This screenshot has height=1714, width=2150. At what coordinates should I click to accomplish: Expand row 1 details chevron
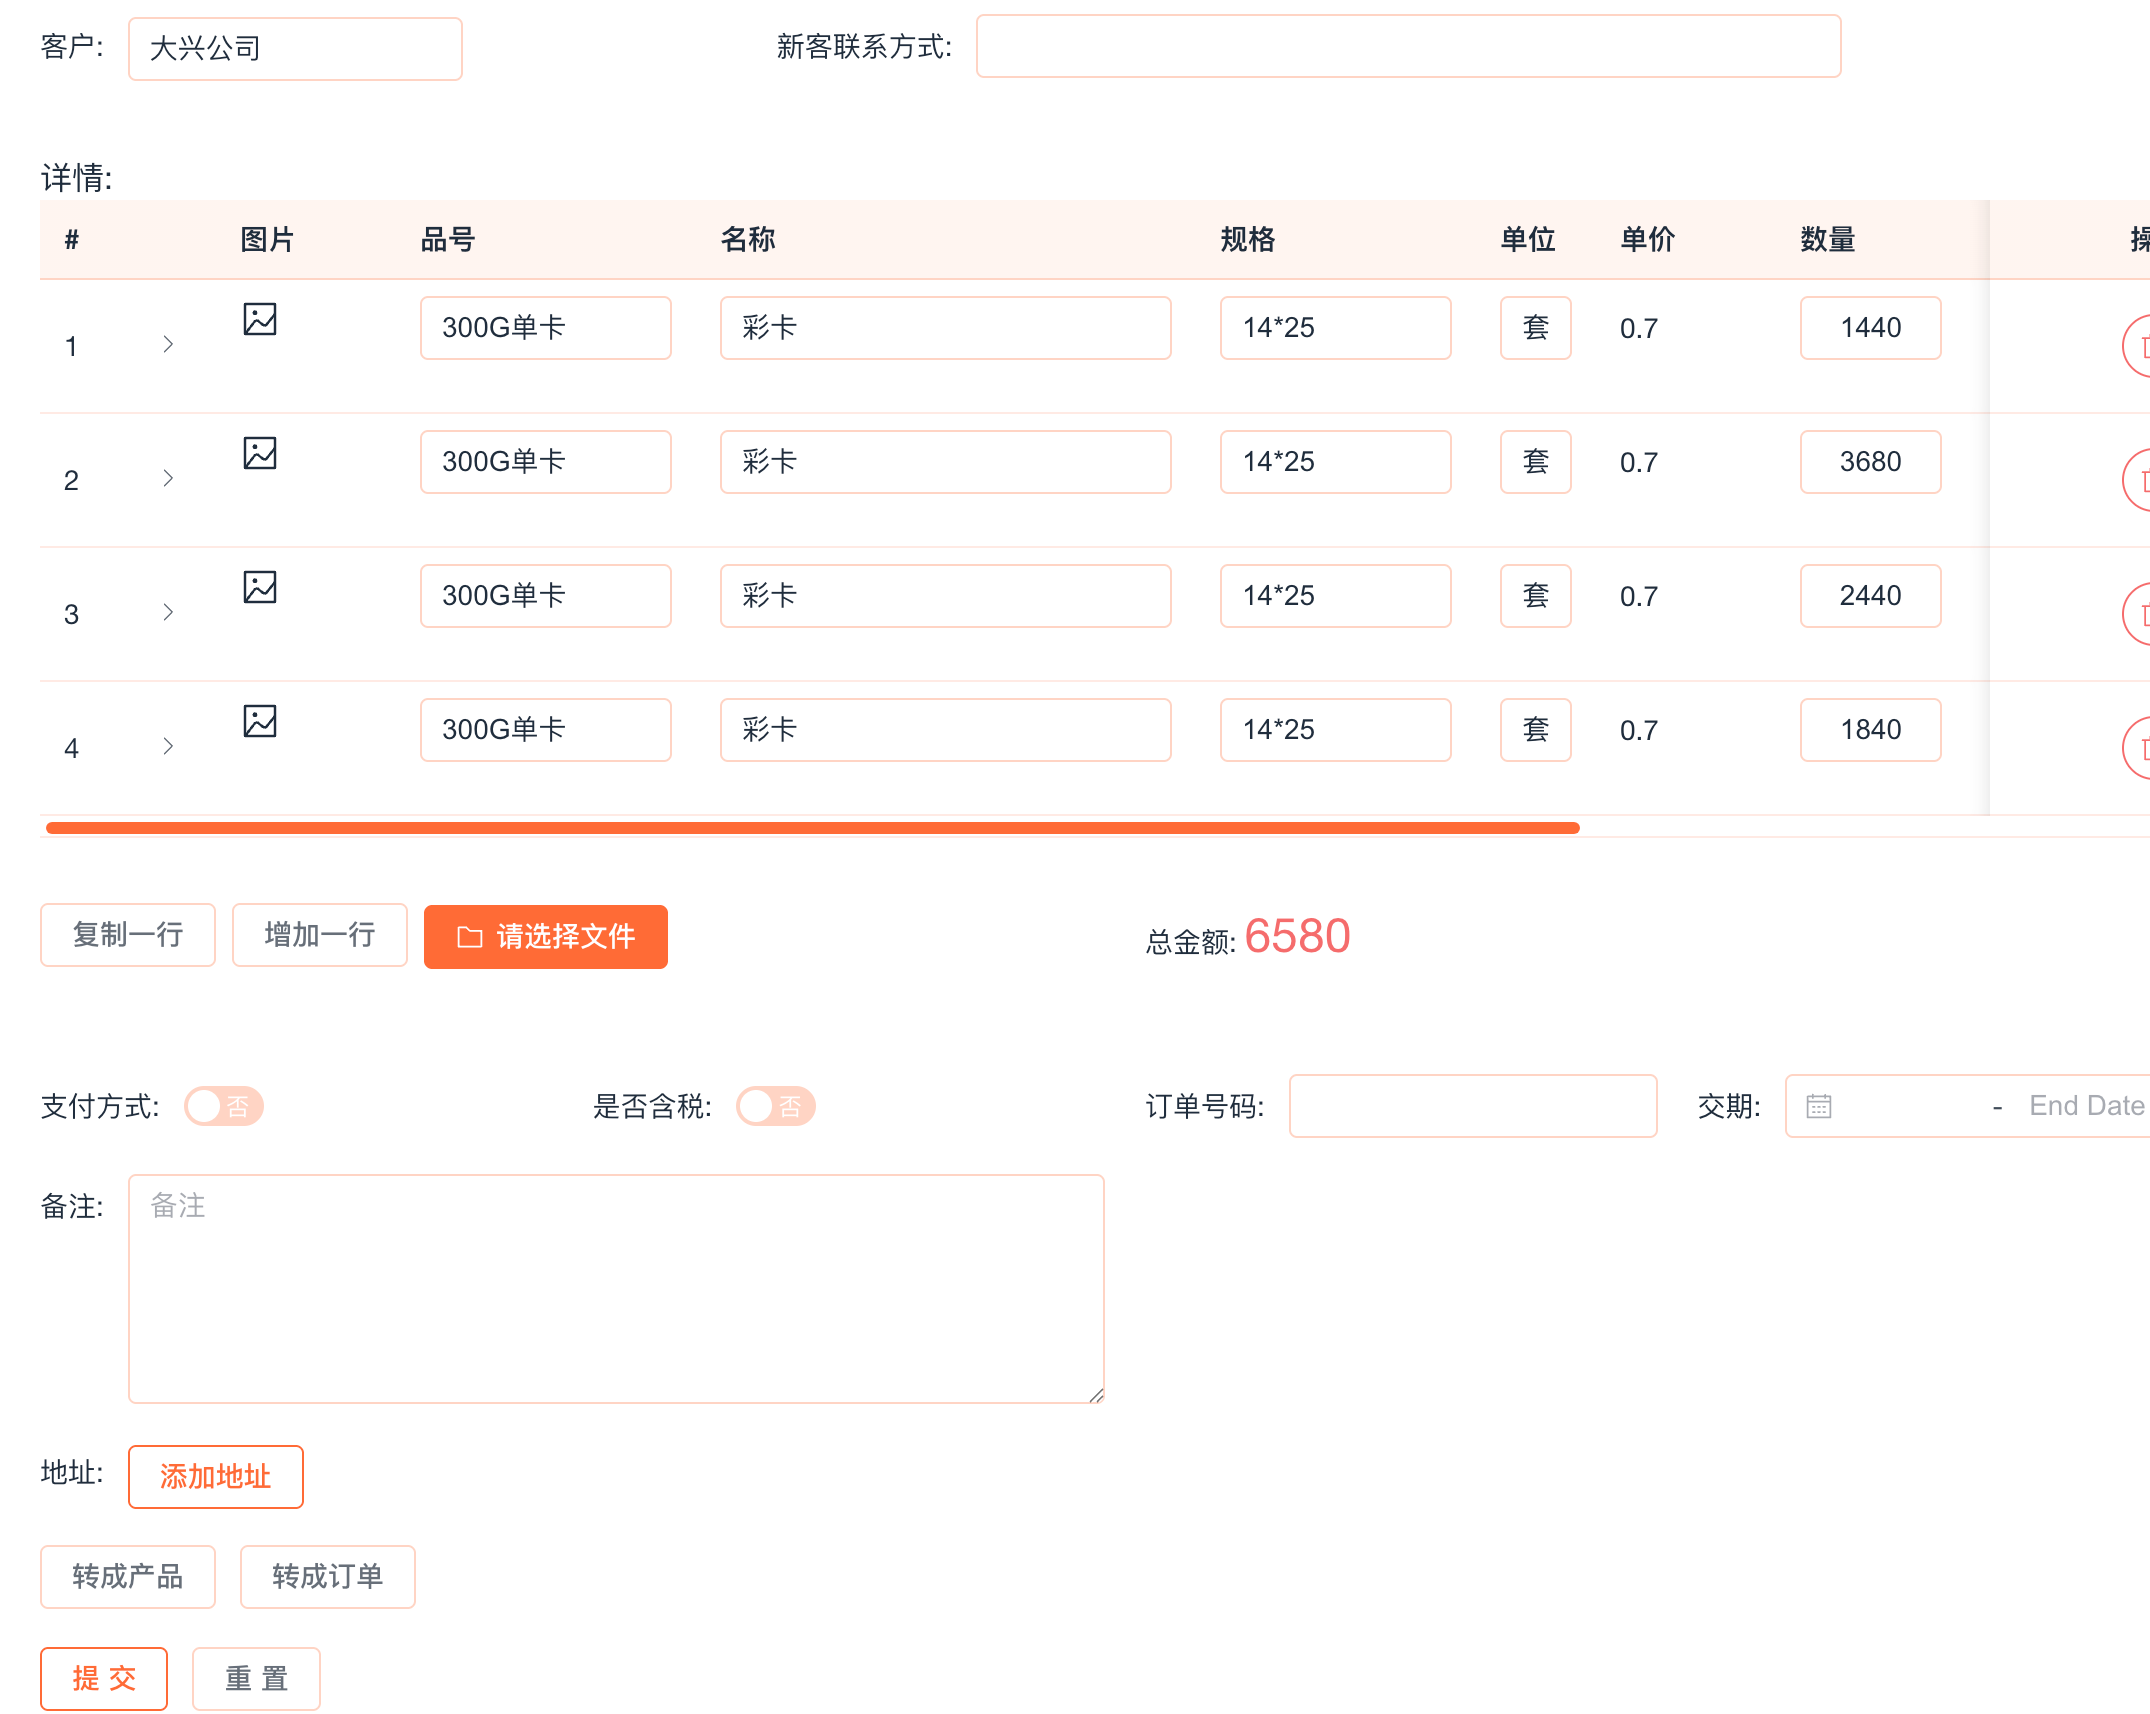click(168, 344)
